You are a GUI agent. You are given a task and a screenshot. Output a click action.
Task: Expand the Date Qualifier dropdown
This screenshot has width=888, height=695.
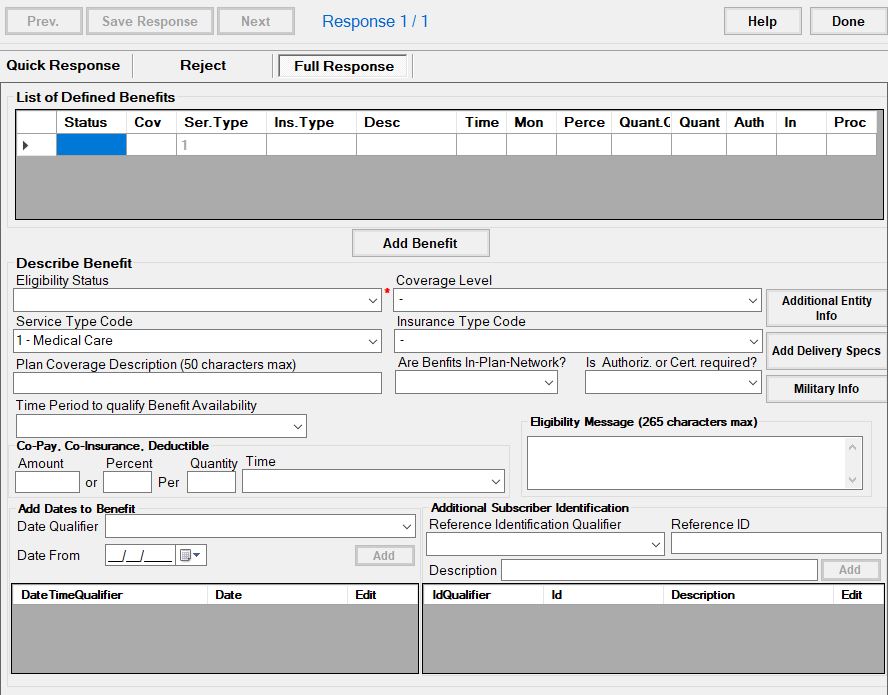[x=407, y=527]
